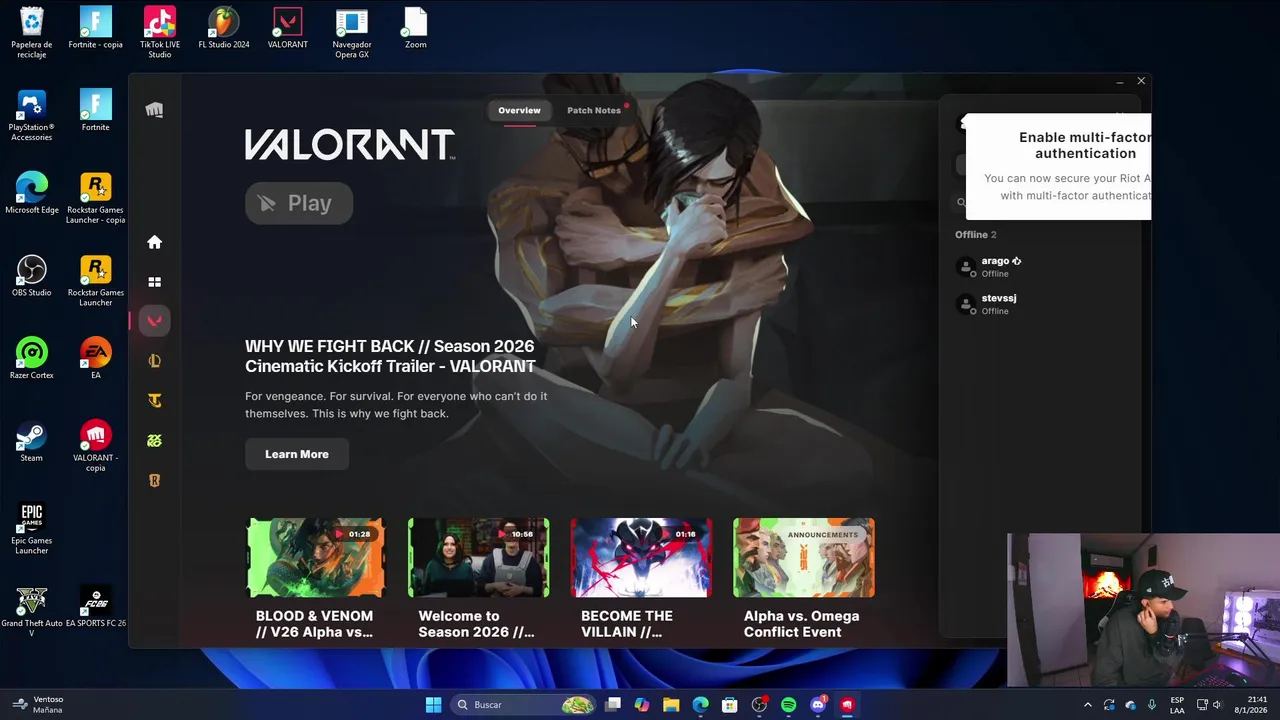1280x720 pixels.
Task: Open the Alpha vs. Omega Conflict Event card
Action: (x=804, y=558)
